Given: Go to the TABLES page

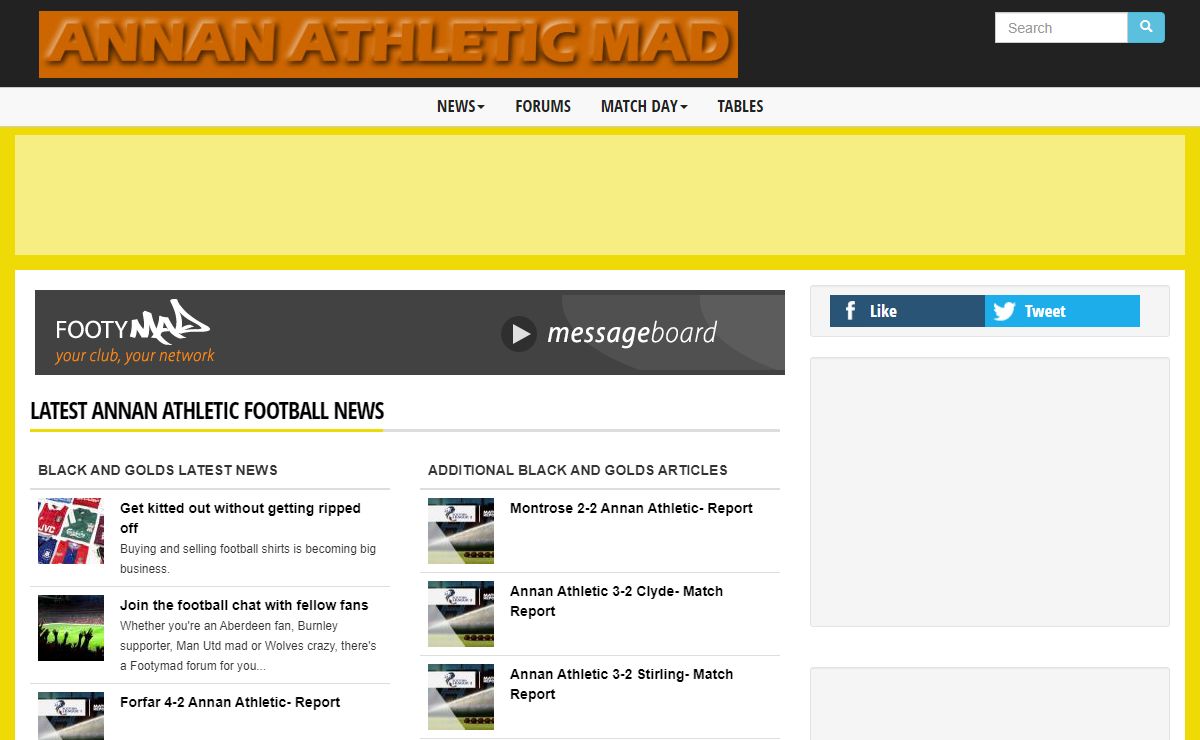Looking at the screenshot, I should 740,106.
